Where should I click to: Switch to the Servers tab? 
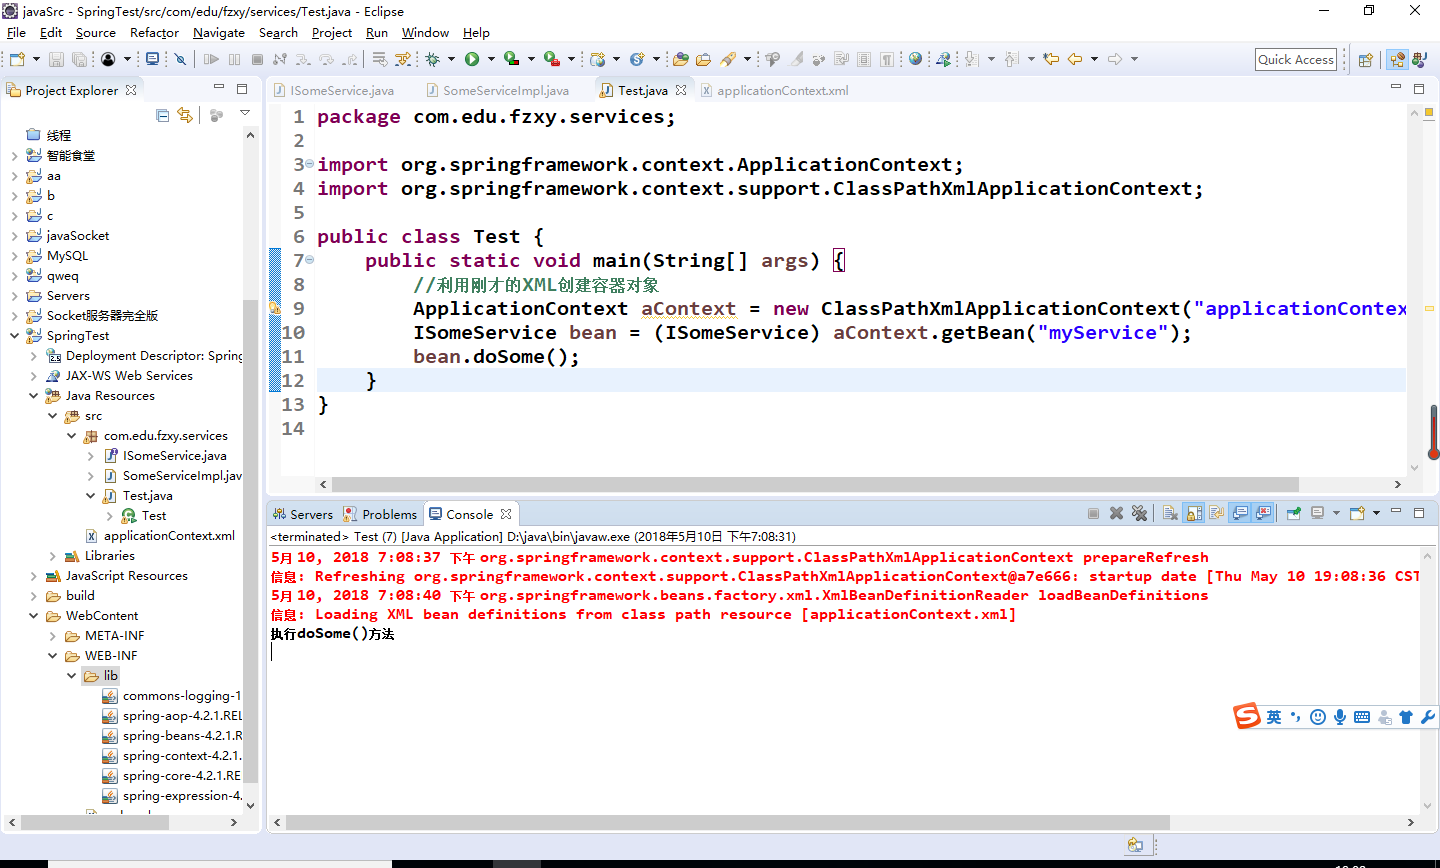pyautogui.click(x=302, y=514)
